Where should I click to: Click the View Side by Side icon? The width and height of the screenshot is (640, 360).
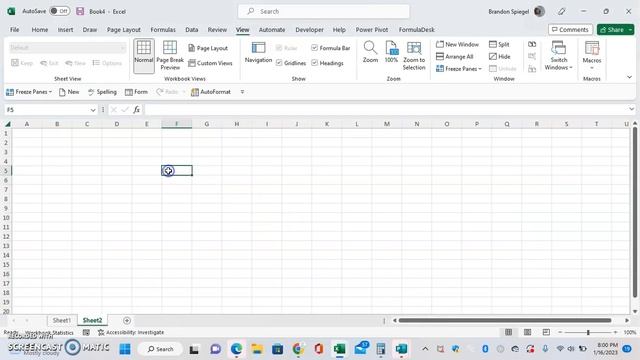(532, 44)
